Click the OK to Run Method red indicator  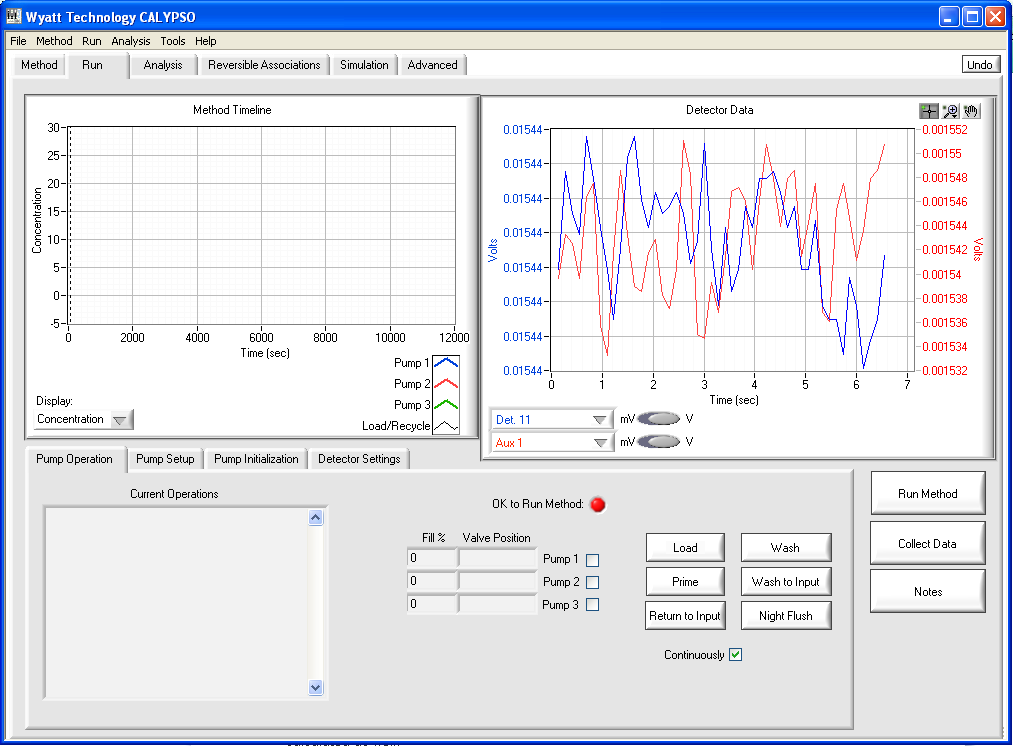(x=598, y=505)
